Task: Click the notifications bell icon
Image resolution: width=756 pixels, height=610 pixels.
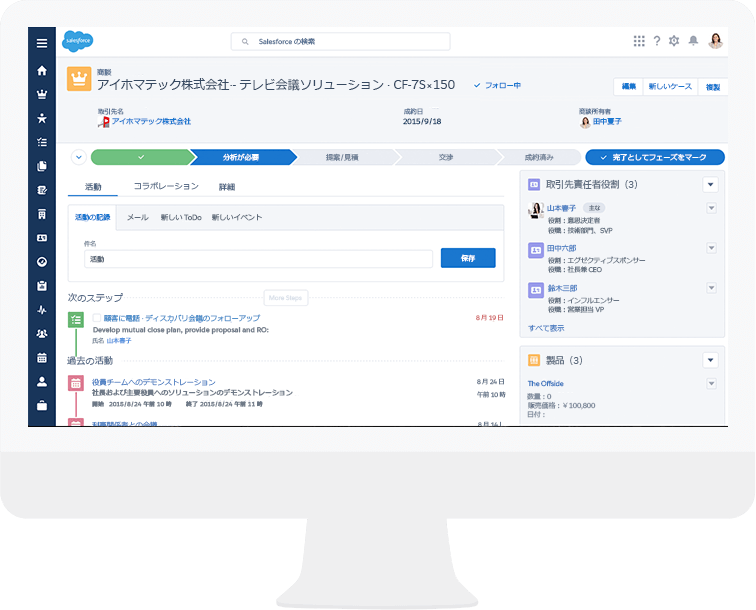Action: coord(693,41)
